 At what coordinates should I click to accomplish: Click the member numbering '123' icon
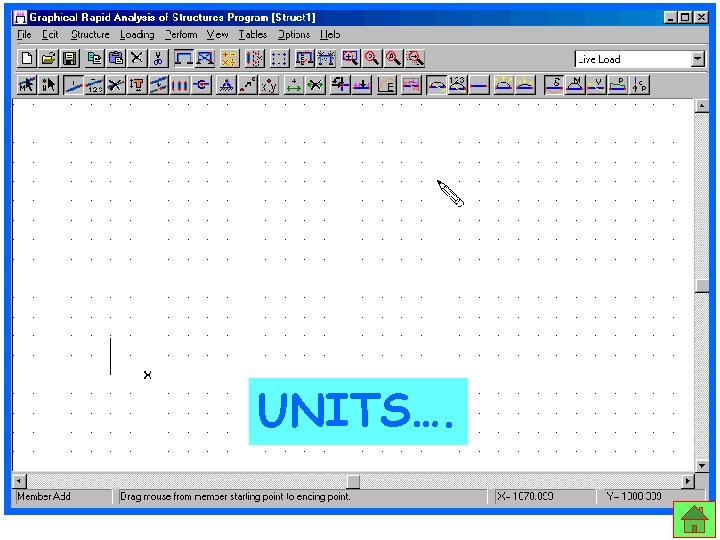[95, 85]
